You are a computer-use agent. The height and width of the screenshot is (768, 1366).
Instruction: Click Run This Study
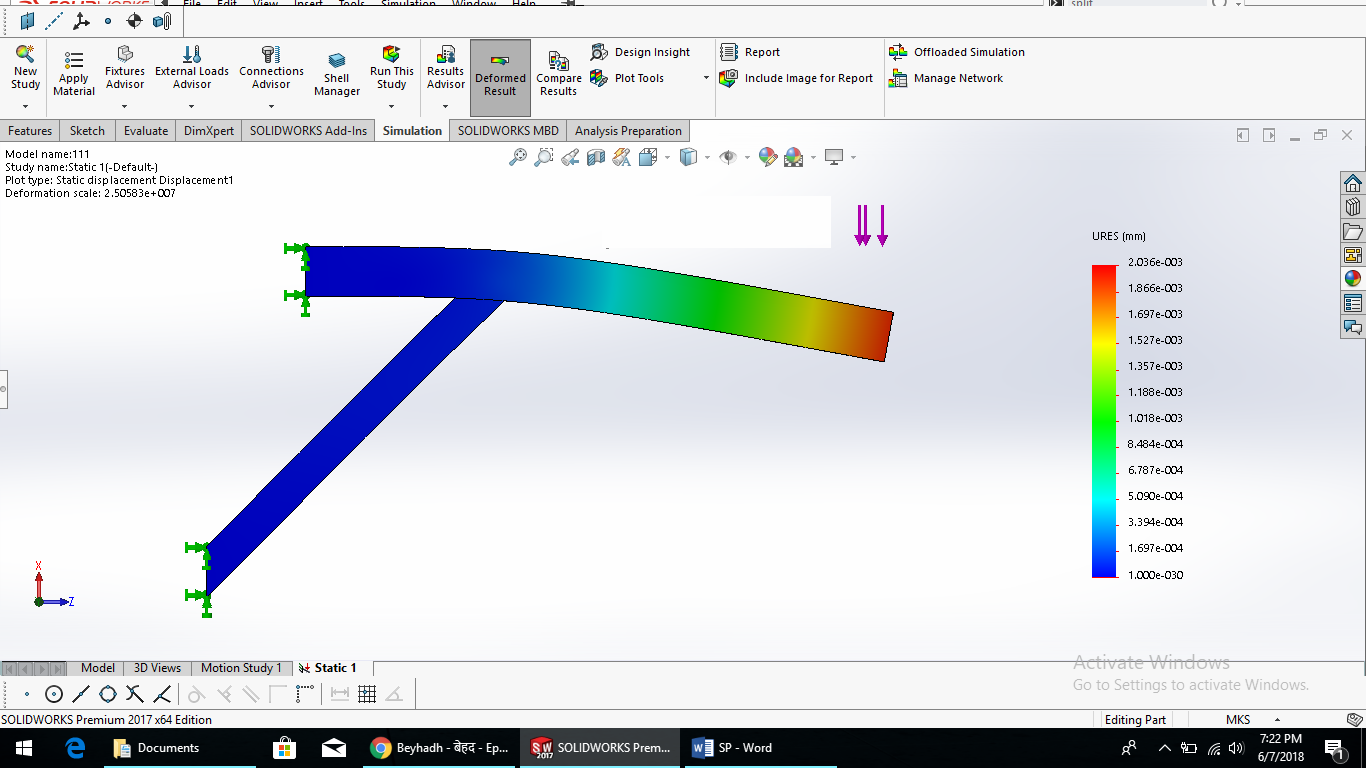(x=392, y=67)
